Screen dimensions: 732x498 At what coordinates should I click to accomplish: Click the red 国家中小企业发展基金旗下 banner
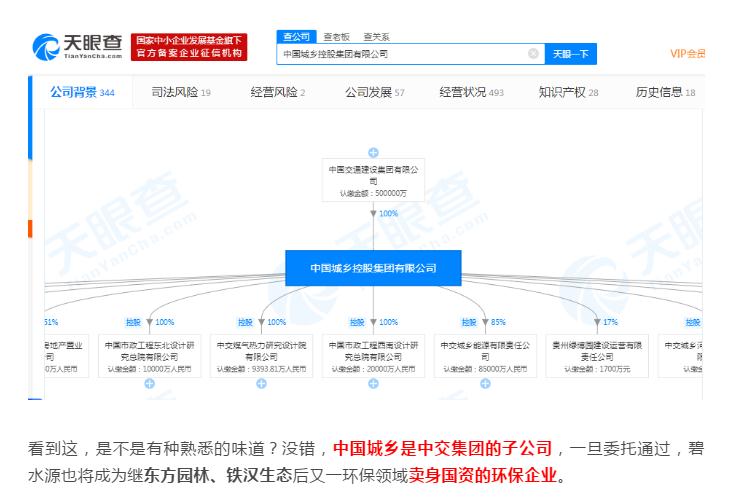[189, 47]
